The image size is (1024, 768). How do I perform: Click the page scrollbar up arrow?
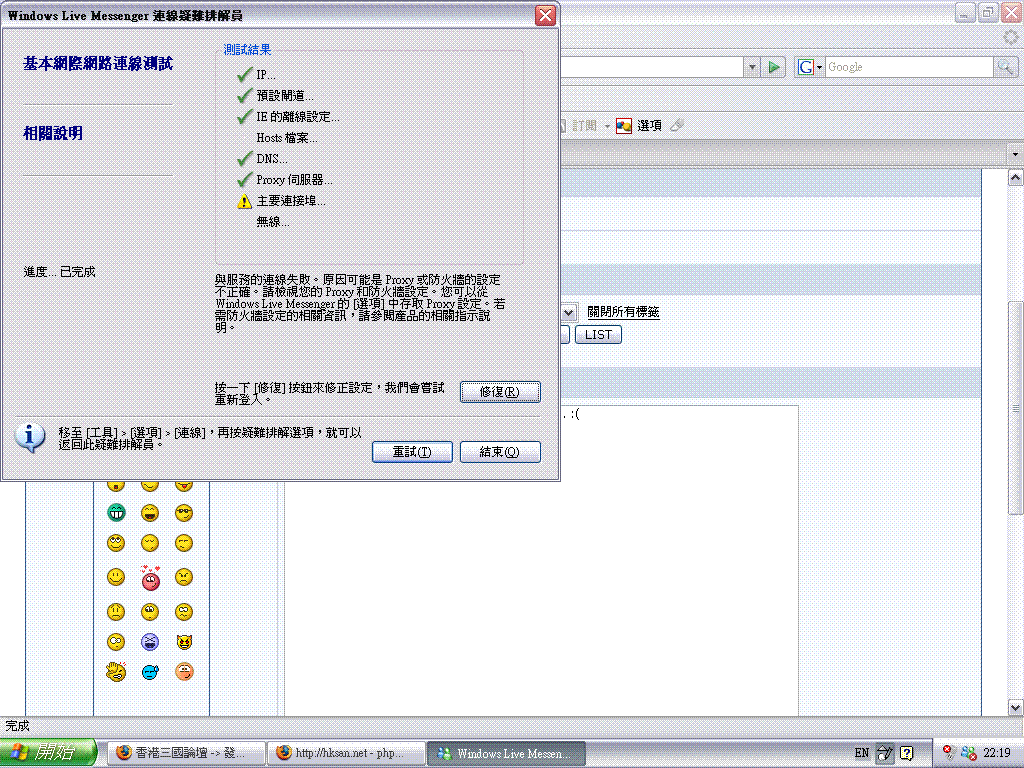pyautogui.click(x=1015, y=177)
